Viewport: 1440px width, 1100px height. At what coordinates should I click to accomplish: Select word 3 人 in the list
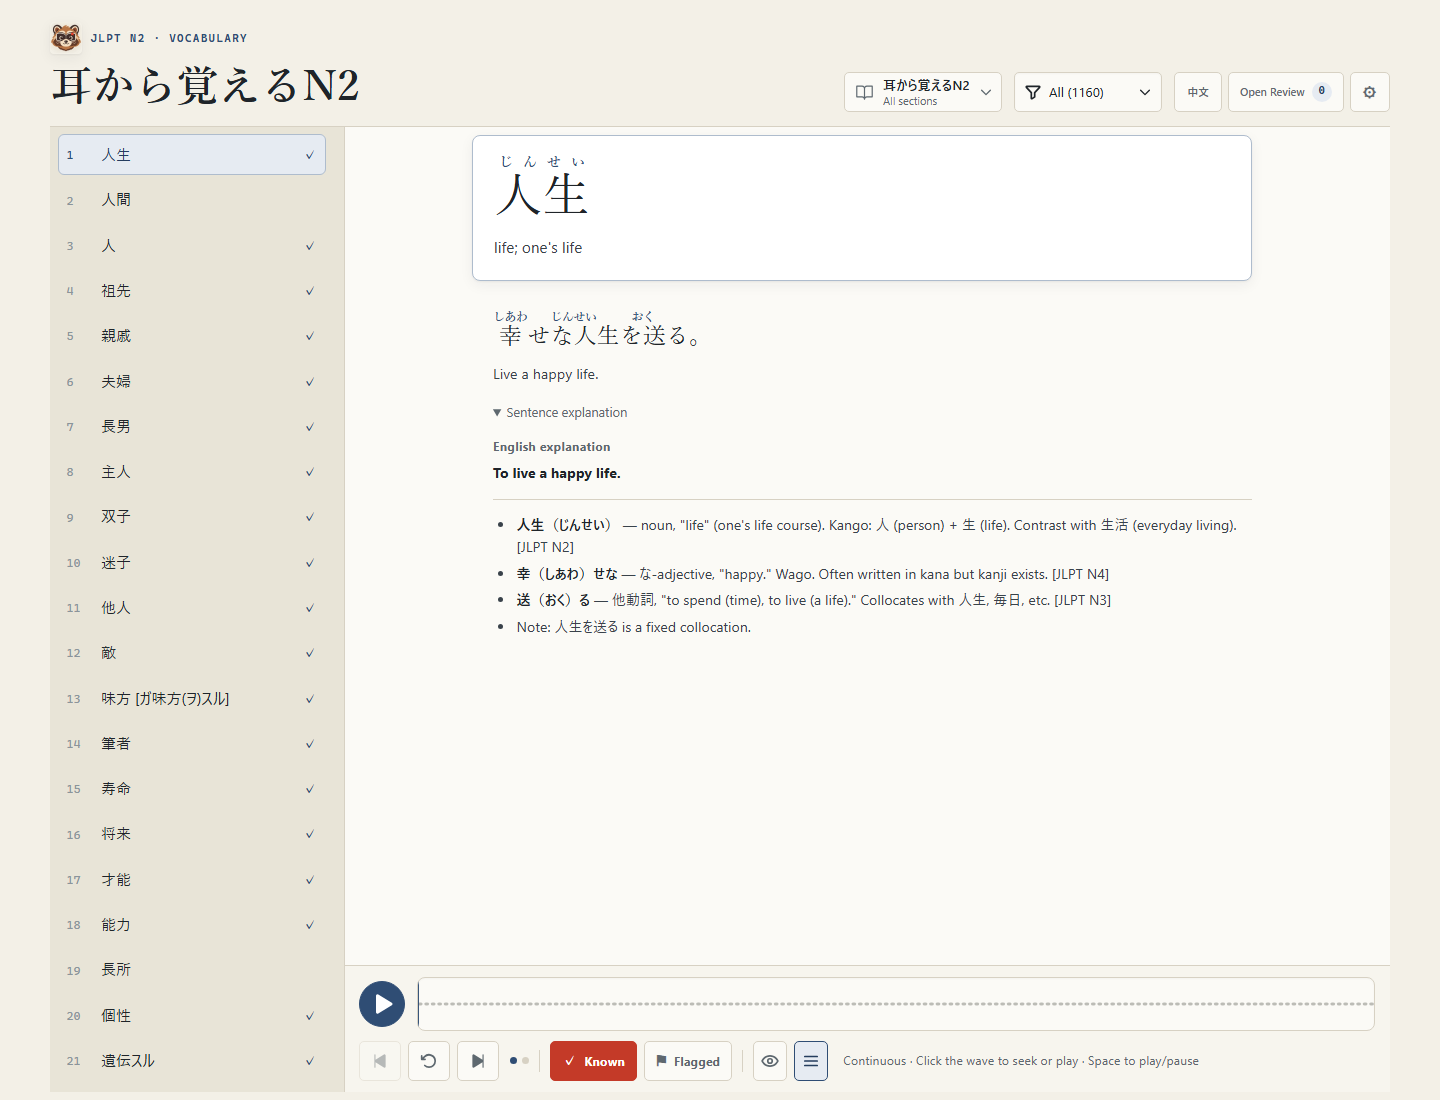click(x=192, y=245)
